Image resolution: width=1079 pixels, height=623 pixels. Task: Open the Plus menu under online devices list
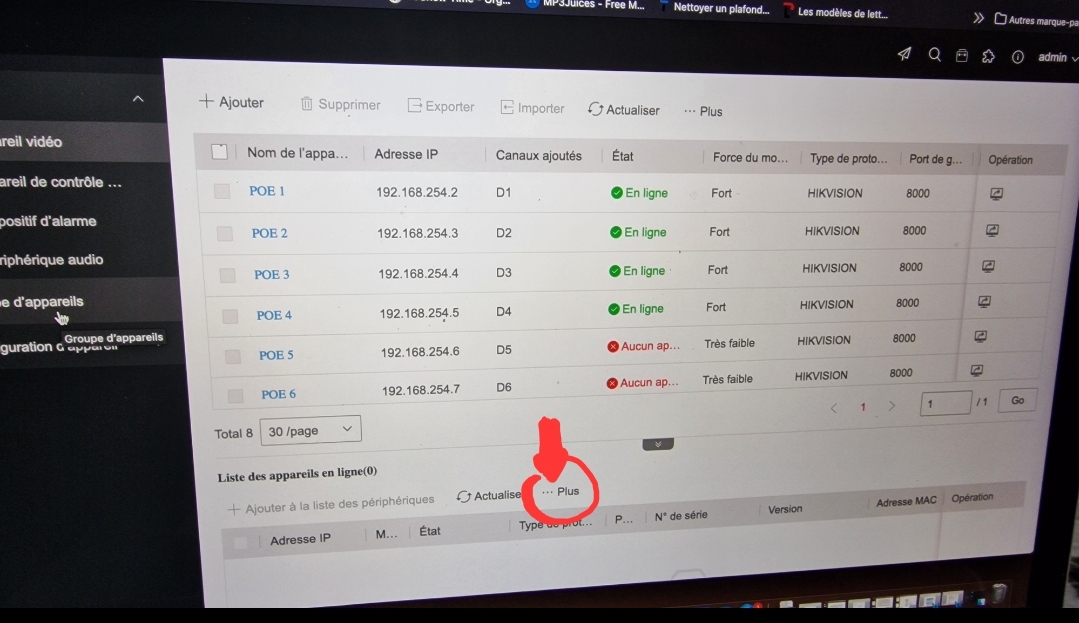[x=560, y=491]
